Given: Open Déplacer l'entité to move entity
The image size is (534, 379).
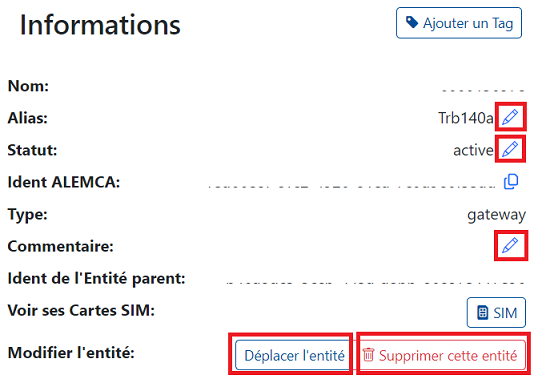Looking at the screenshot, I should (293, 355).
